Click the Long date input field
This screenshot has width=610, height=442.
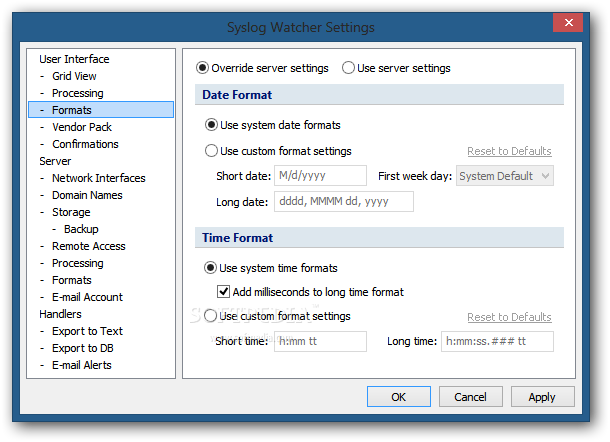[x=344, y=202]
